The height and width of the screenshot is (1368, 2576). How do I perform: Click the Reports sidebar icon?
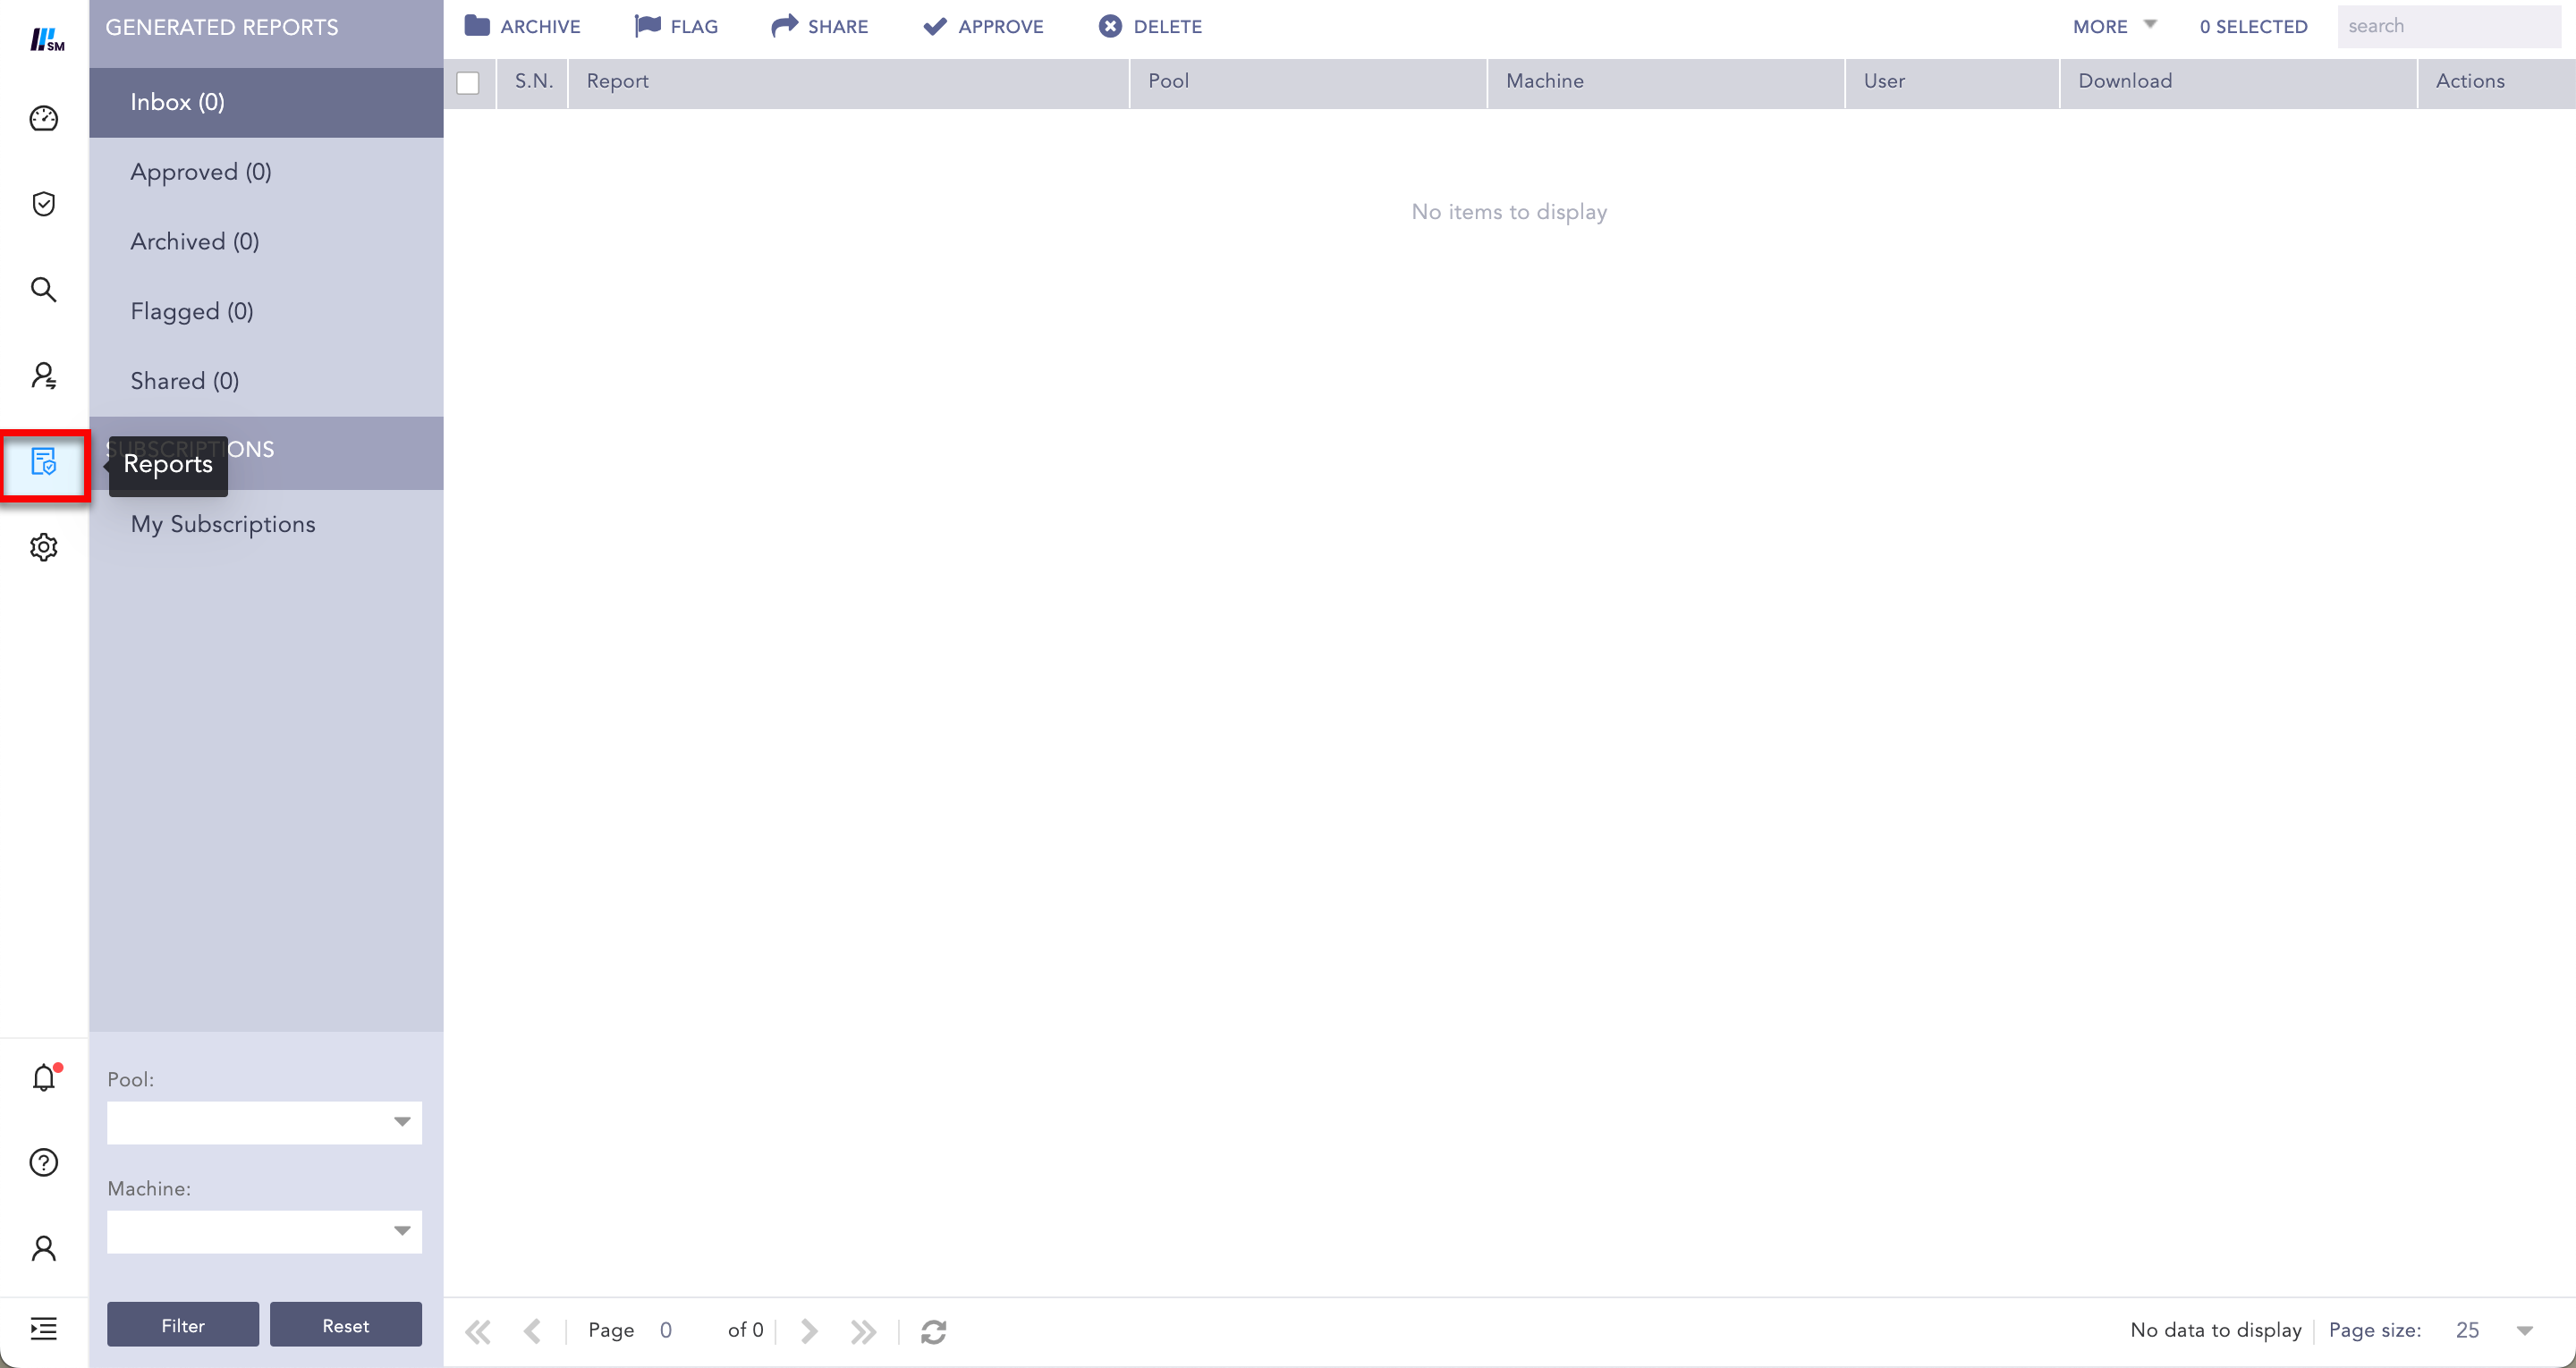tap(44, 462)
